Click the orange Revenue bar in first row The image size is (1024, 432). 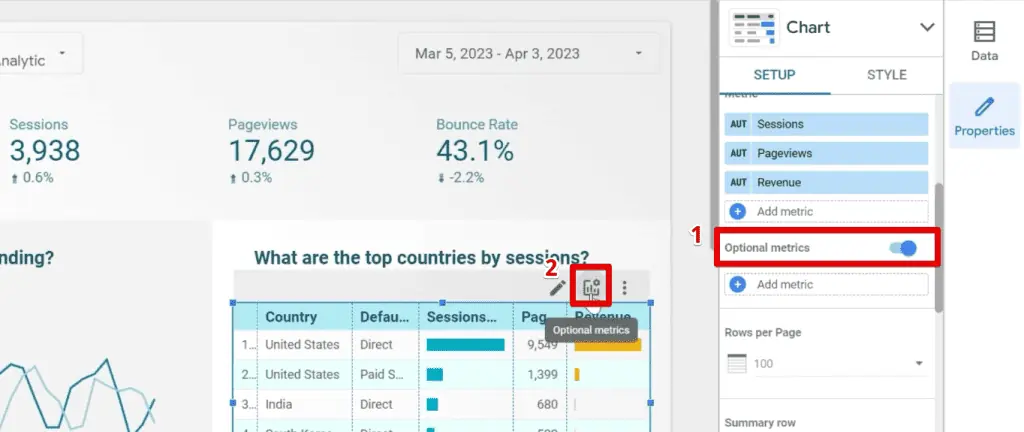608,345
